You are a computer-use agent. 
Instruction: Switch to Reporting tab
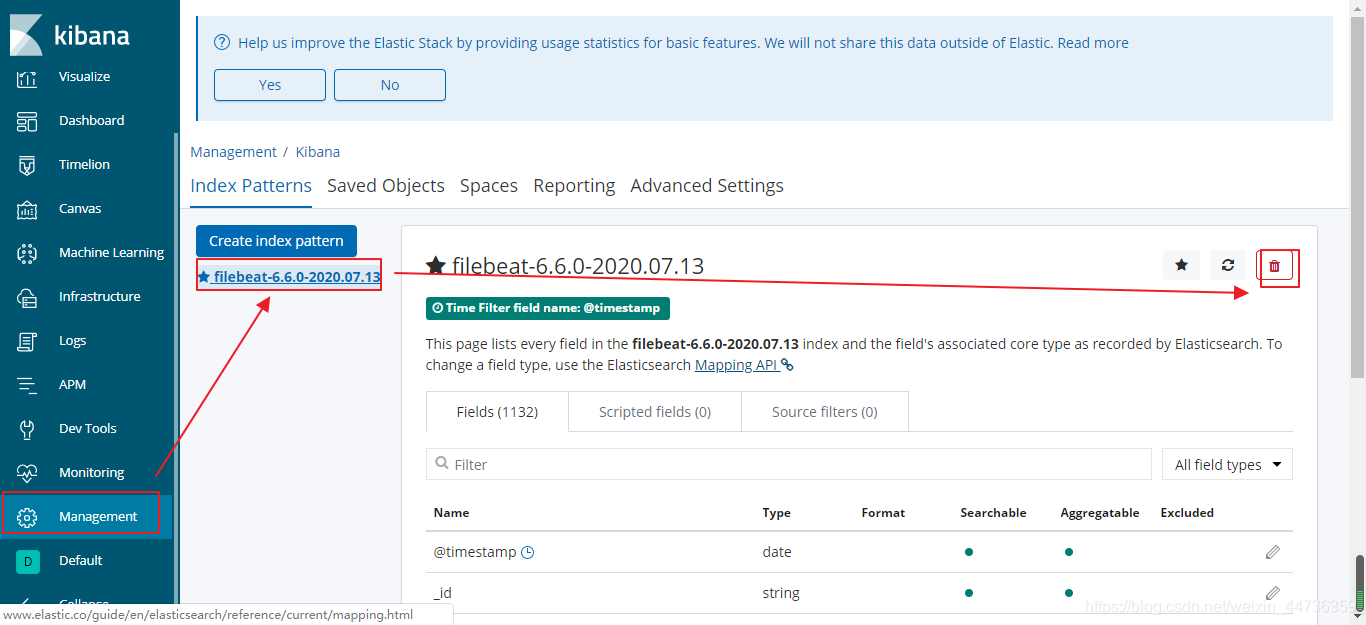(574, 186)
